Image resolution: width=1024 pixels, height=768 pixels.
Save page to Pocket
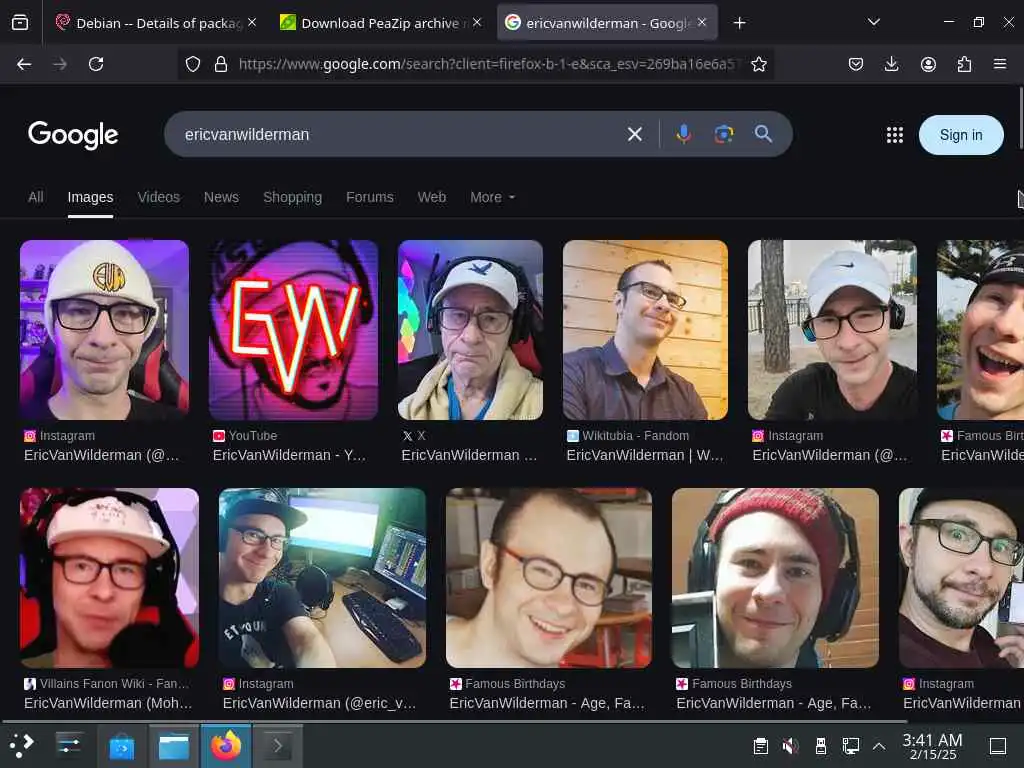(856, 64)
